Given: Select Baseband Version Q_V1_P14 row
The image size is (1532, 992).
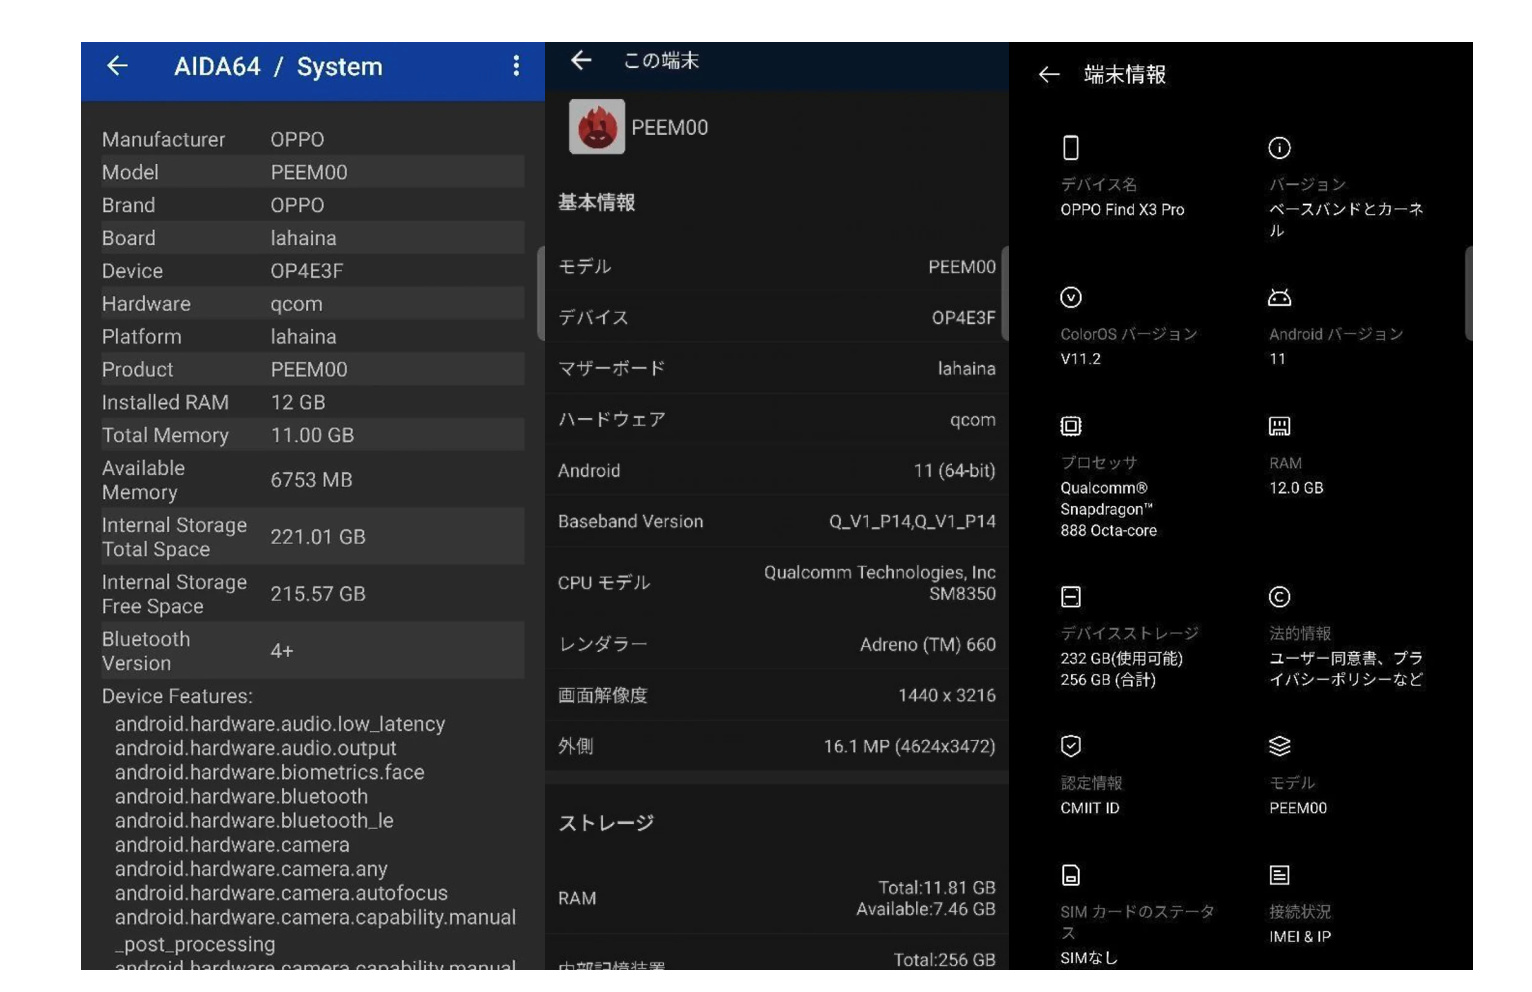Looking at the screenshot, I should click(776, 522).
